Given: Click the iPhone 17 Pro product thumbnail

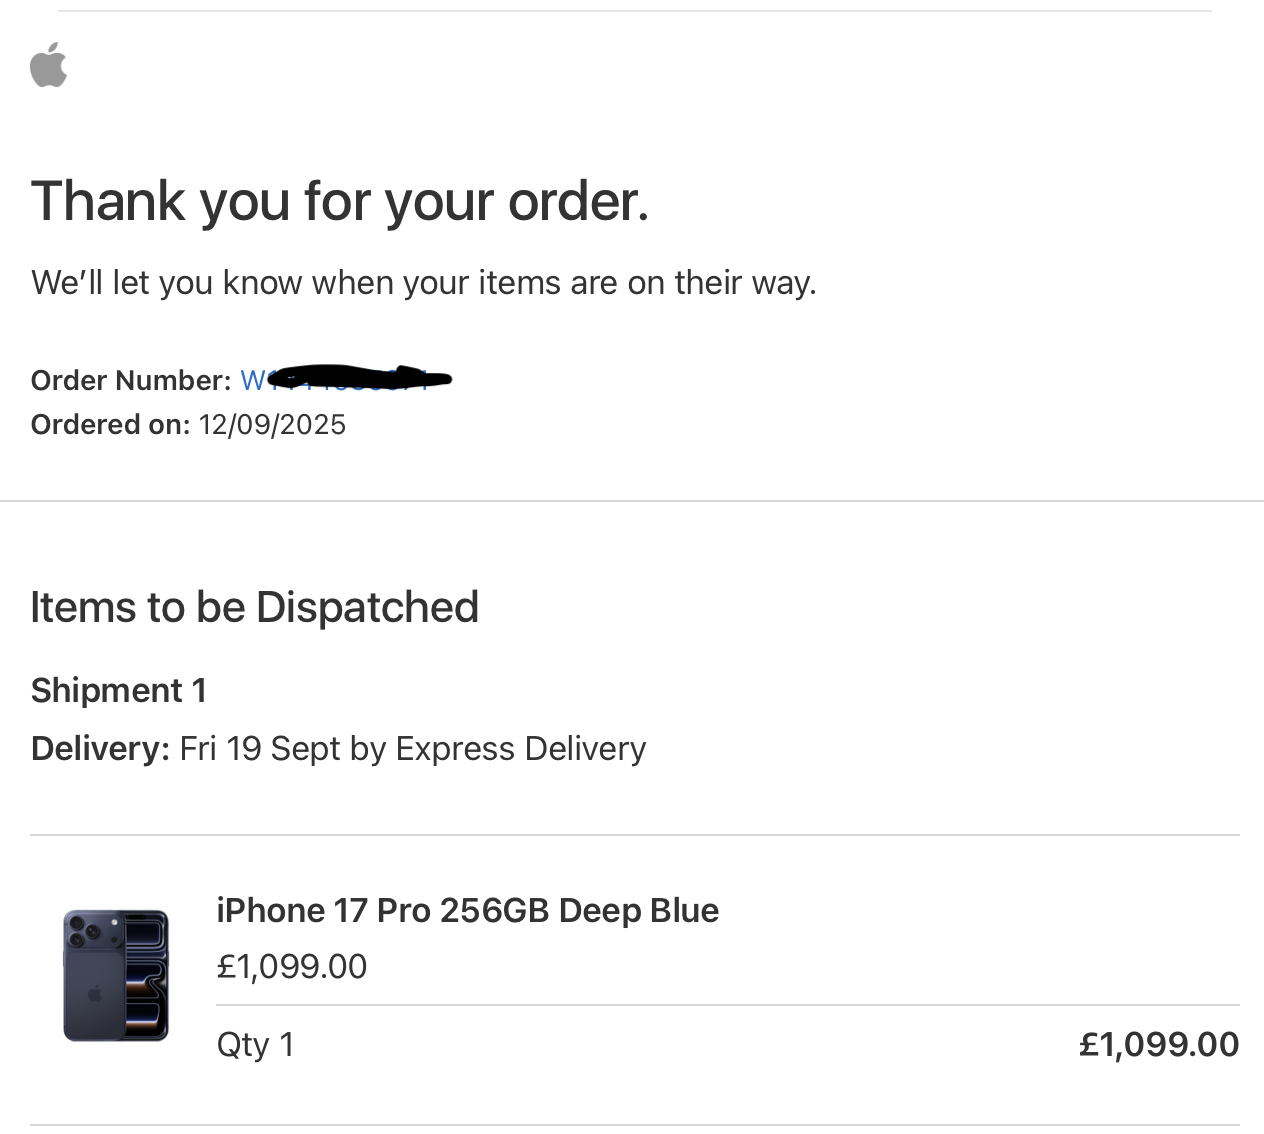Looking at the screenshot, I should click(116, 975).
